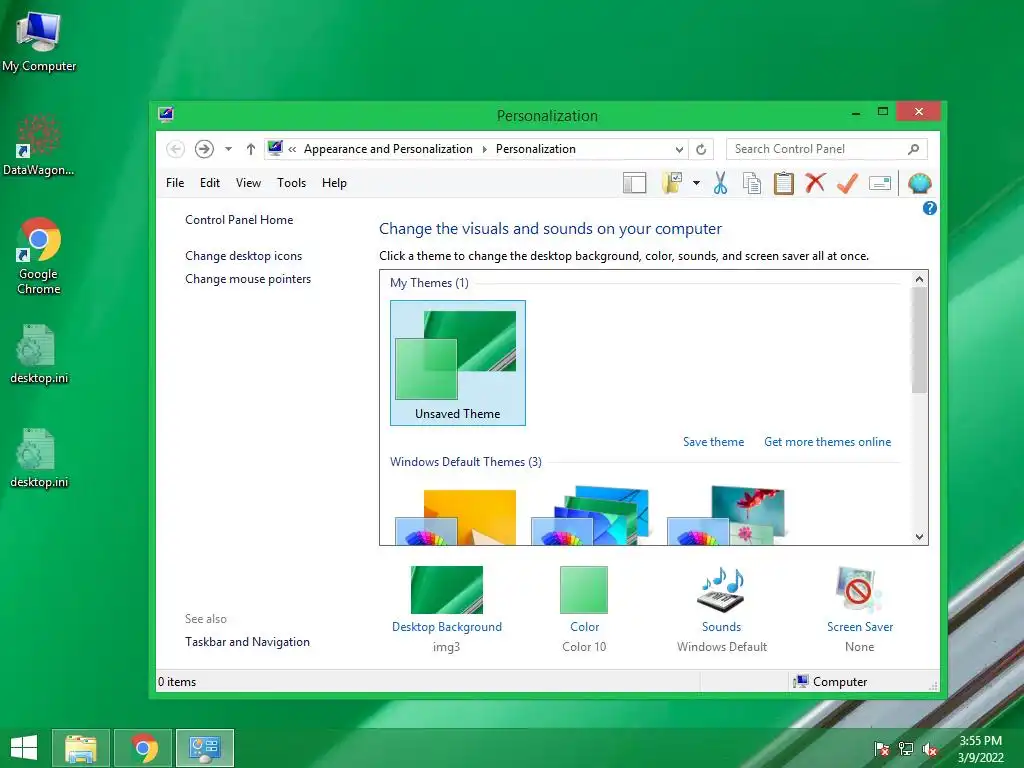Click Appearance and Personalization breadcrumb
Image resolution: width=1024 pixels, height=768 pixels.
(x=388, y=149)
